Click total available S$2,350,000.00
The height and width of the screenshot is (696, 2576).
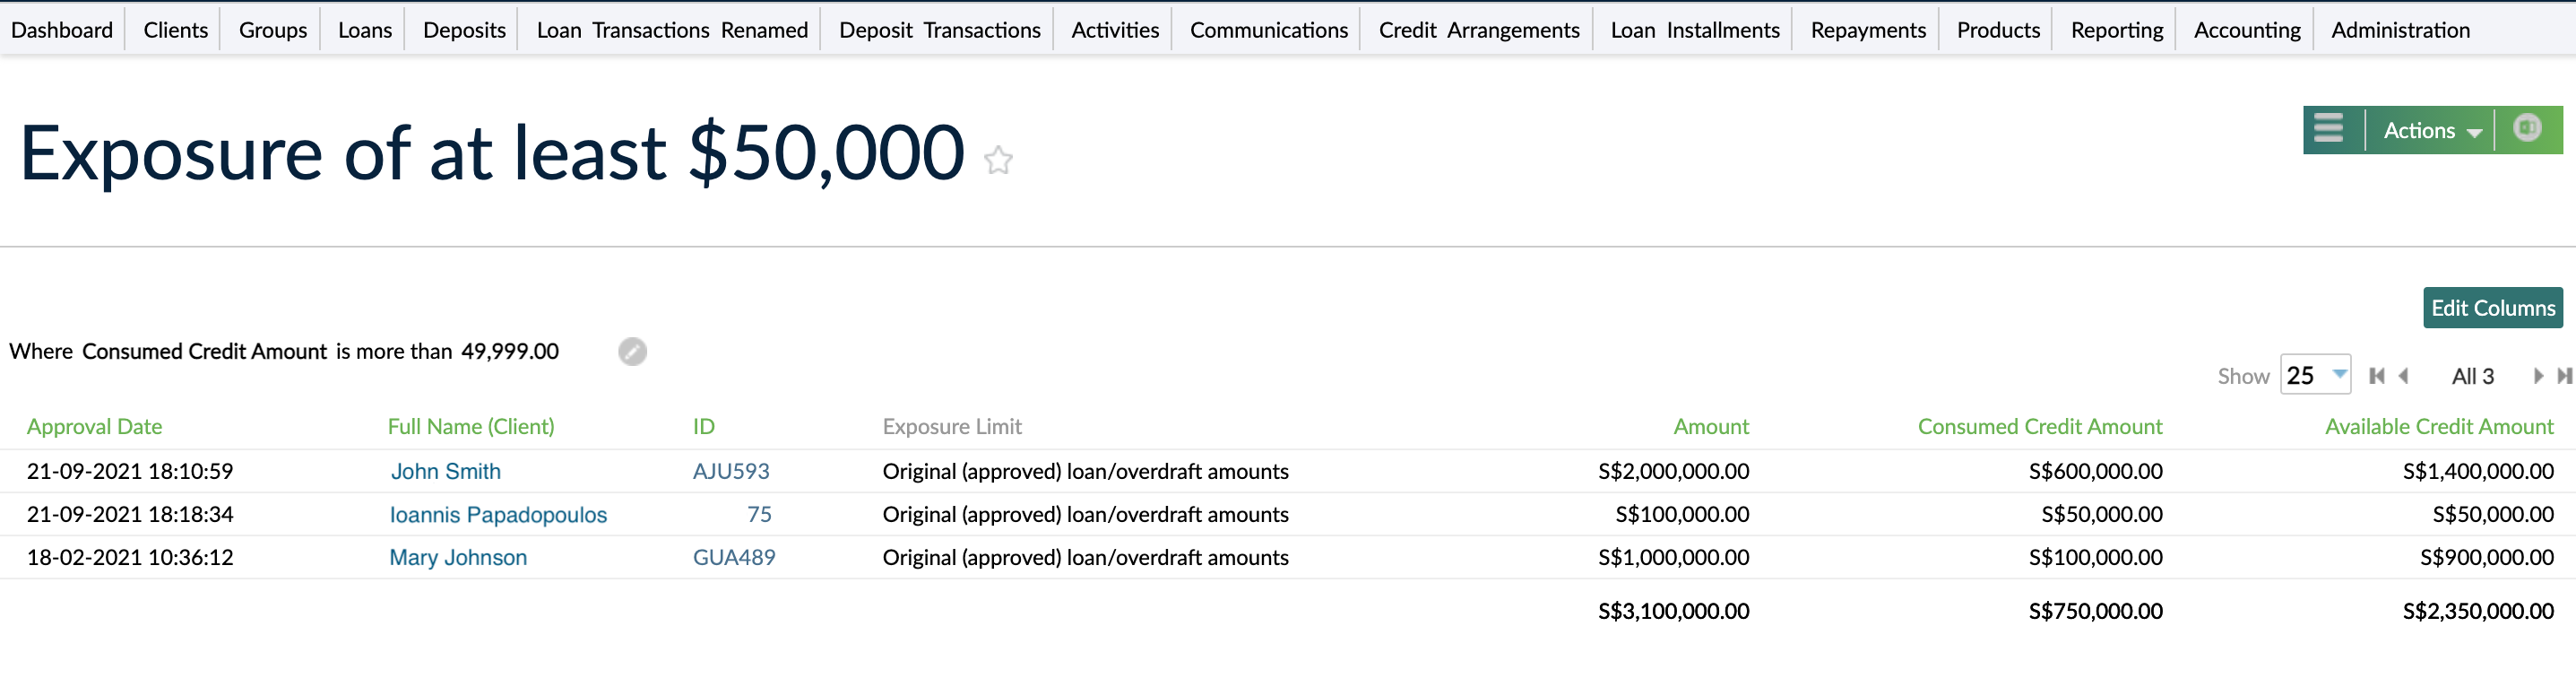(x=2478, y=611)
